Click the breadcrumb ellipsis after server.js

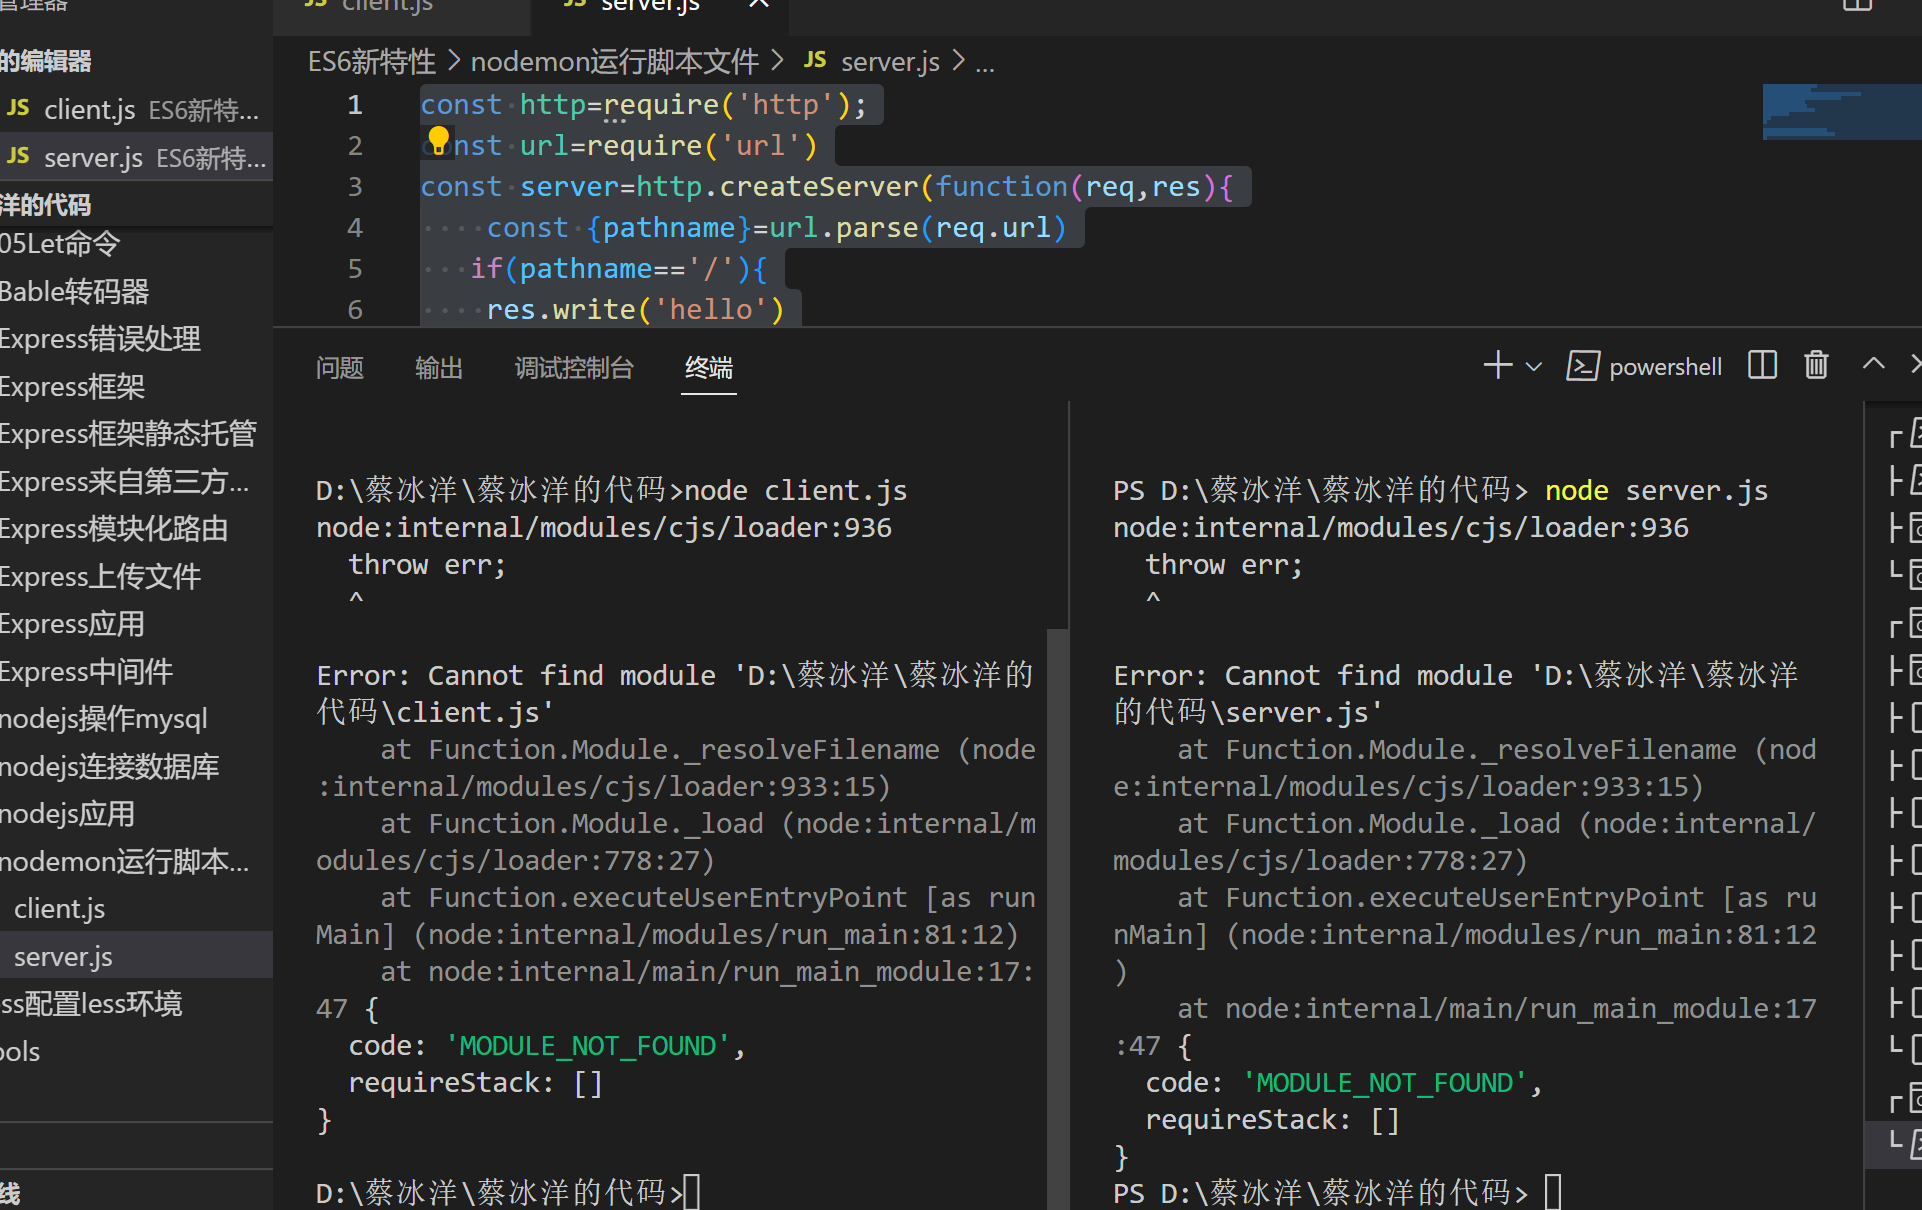(x=985, y=64)
